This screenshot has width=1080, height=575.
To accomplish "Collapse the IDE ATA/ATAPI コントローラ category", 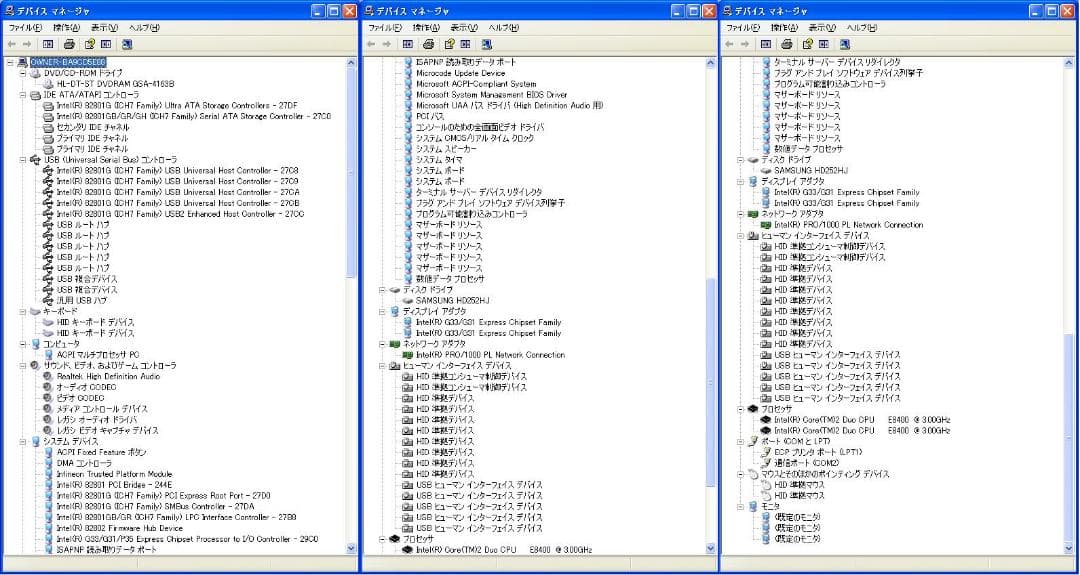I will pyautogui.click(x=23, y=94).
